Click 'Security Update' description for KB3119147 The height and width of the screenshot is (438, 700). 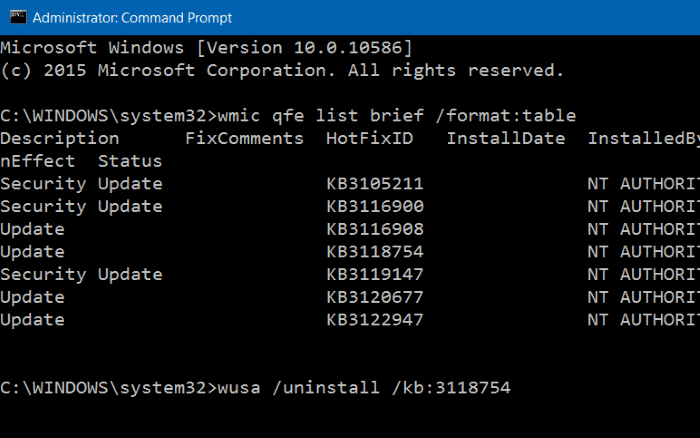pos(81,275)
